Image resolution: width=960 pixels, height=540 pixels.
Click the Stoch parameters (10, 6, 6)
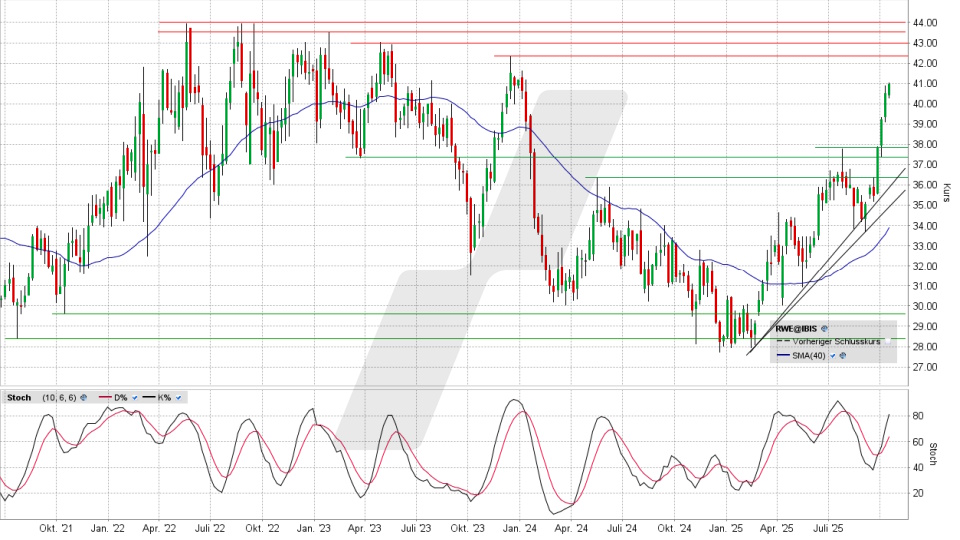point(57,397)
